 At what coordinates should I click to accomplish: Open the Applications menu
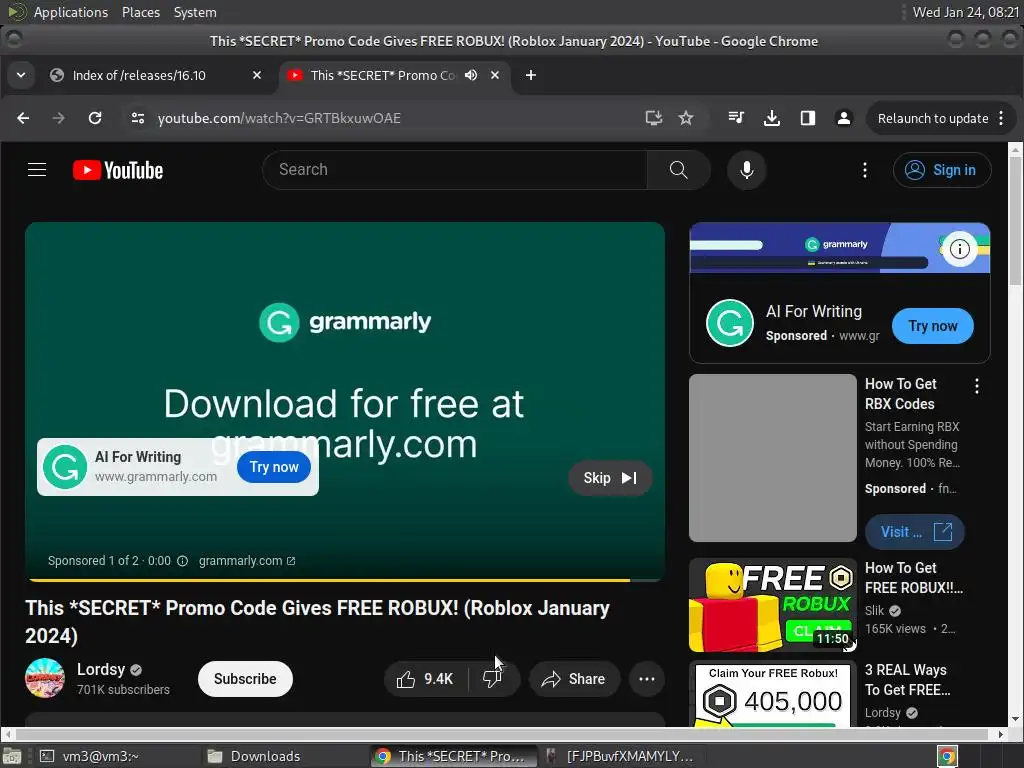pyautogui.click(x=71, y=12)
